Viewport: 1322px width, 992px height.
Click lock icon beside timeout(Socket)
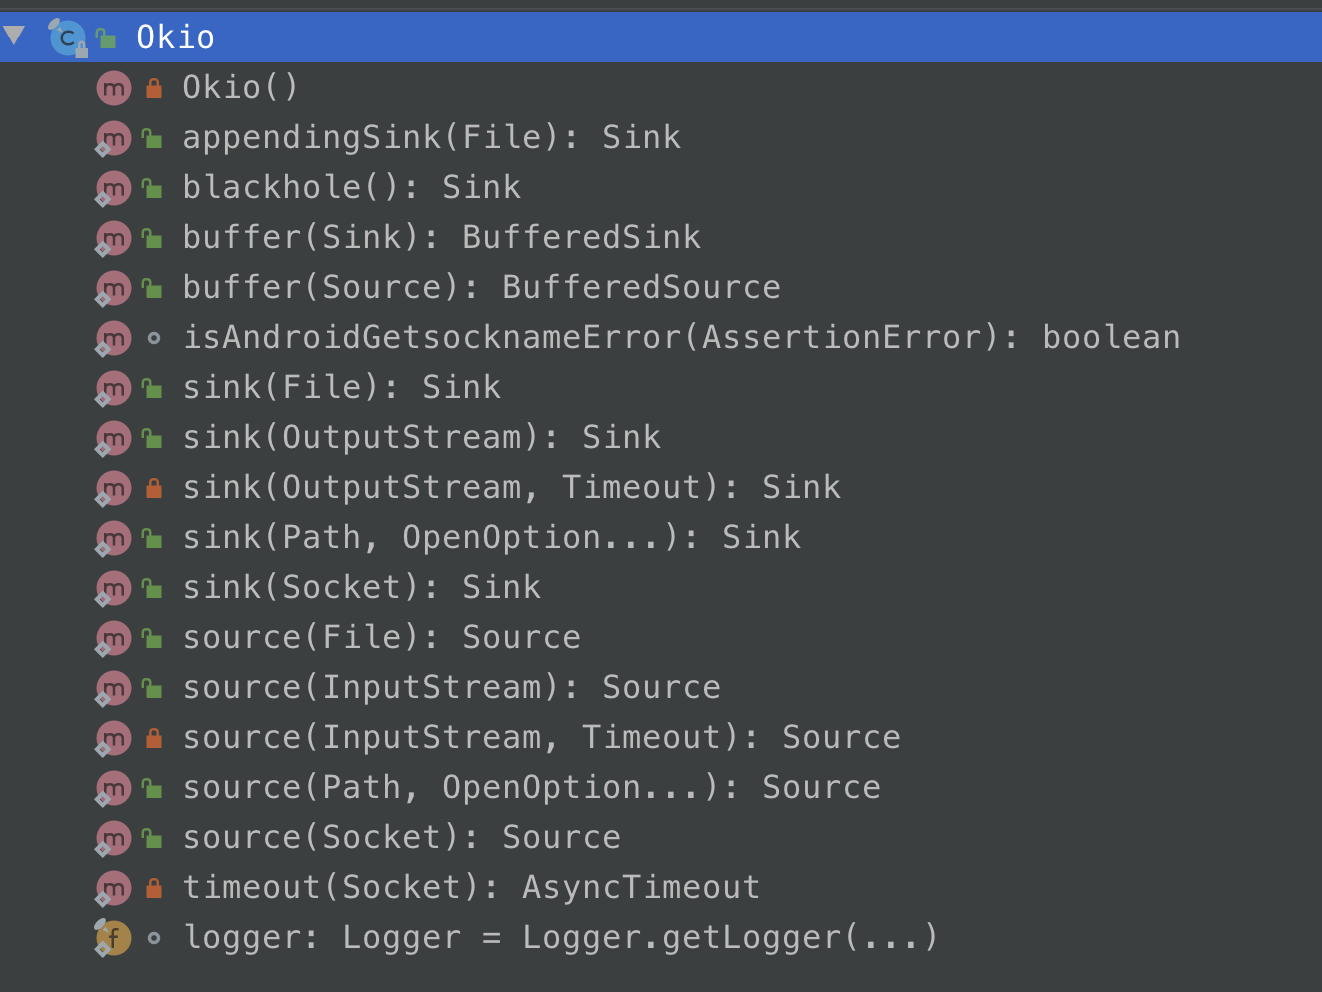tap(153, 888)
